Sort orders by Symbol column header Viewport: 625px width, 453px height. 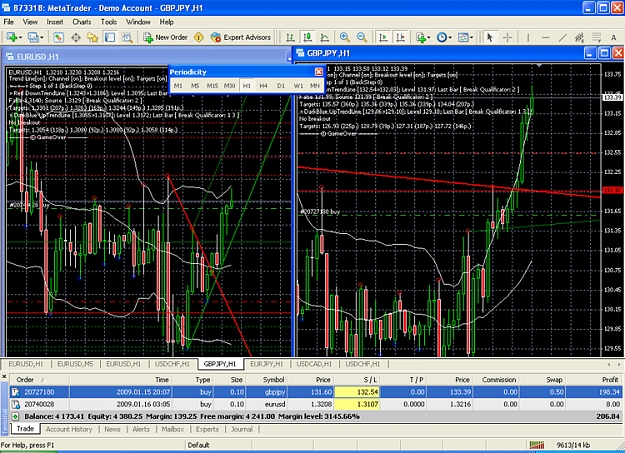[266, 380]
